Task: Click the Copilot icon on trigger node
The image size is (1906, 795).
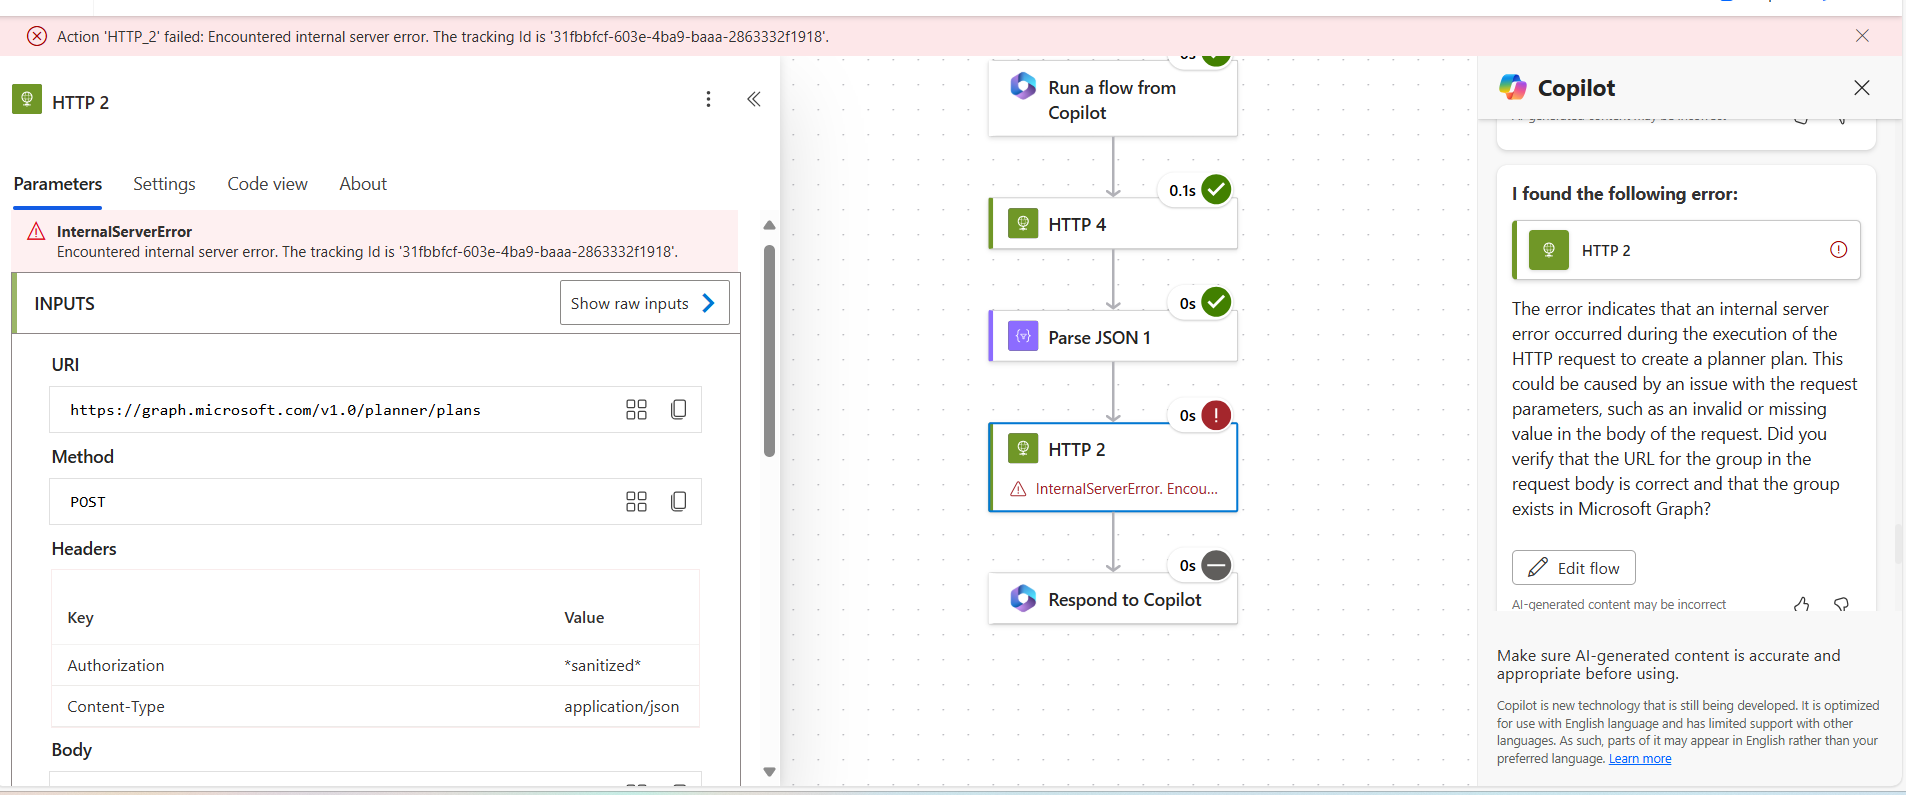Action: pyautogui.click(x=1023, y=86)
